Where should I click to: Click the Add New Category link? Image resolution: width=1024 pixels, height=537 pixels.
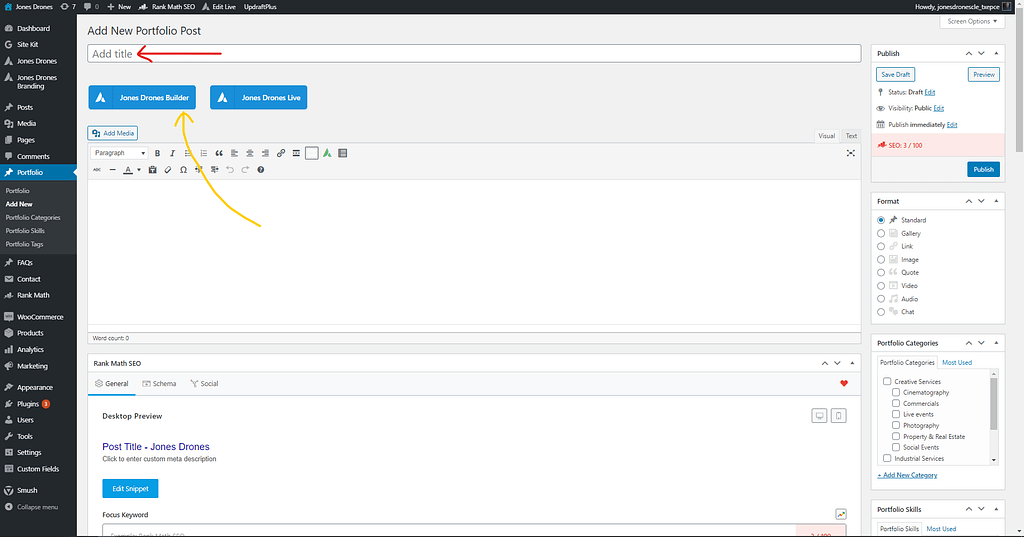point(907,476)
